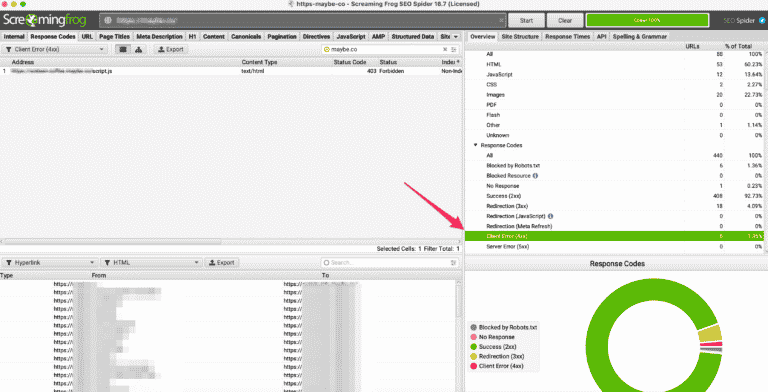
Task: Switch to the Page Titles tab
Action: [x=114, y=37]
